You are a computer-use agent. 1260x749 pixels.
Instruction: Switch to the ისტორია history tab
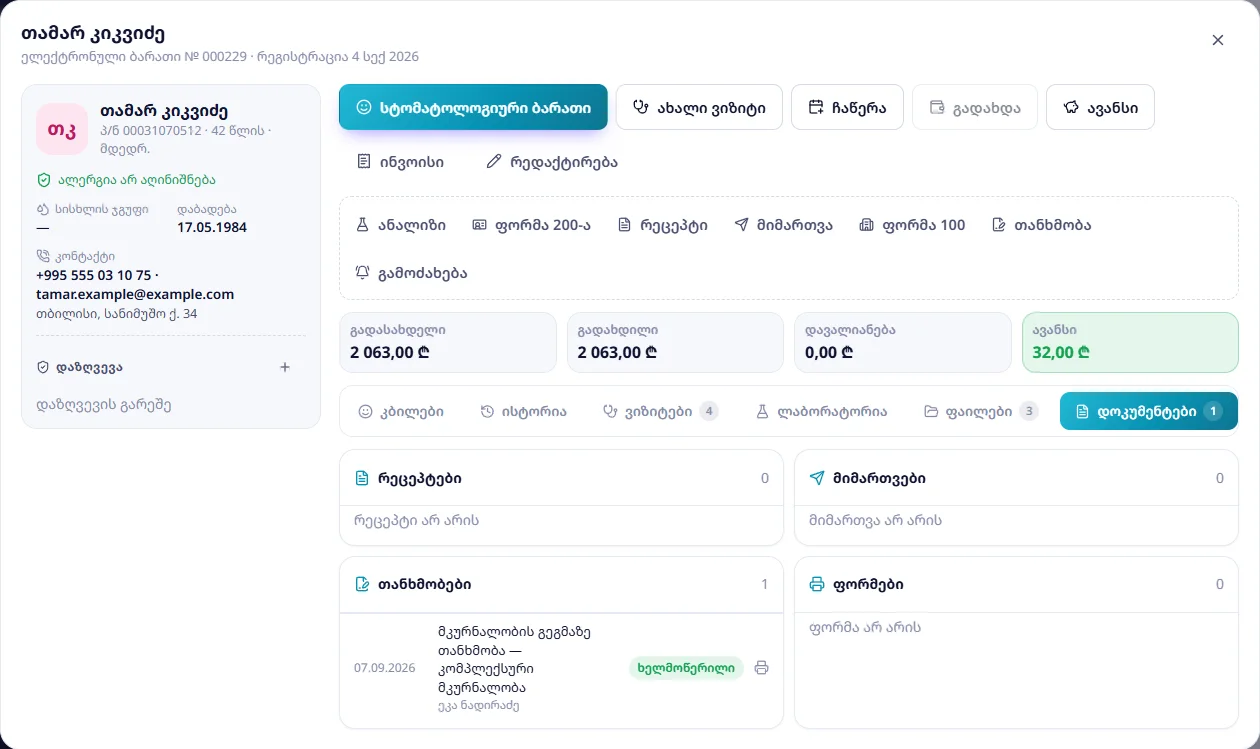point(523,411)
